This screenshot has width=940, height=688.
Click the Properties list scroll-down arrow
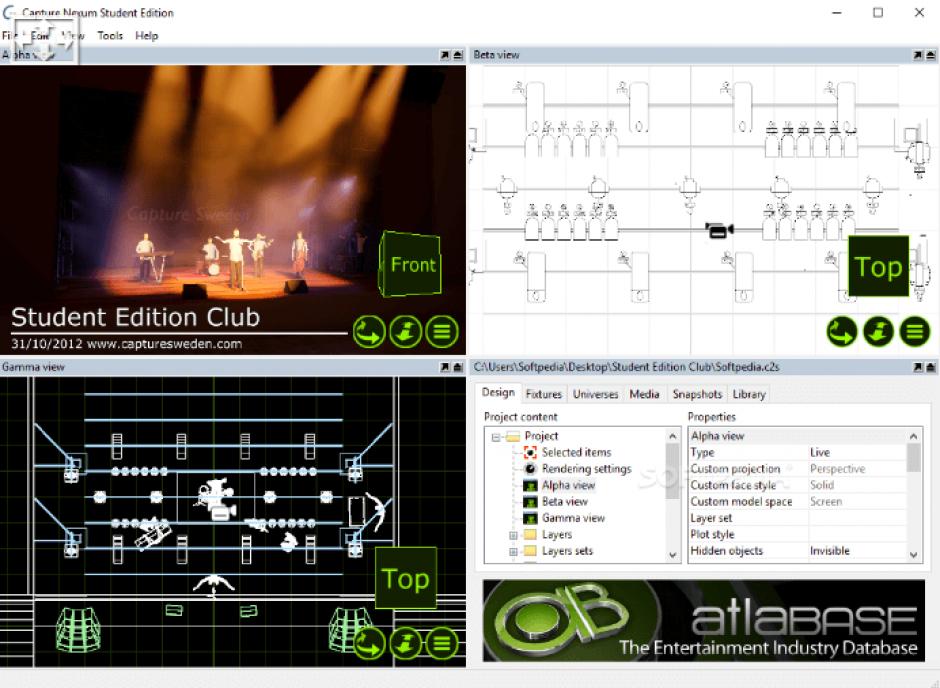point(914,555)
